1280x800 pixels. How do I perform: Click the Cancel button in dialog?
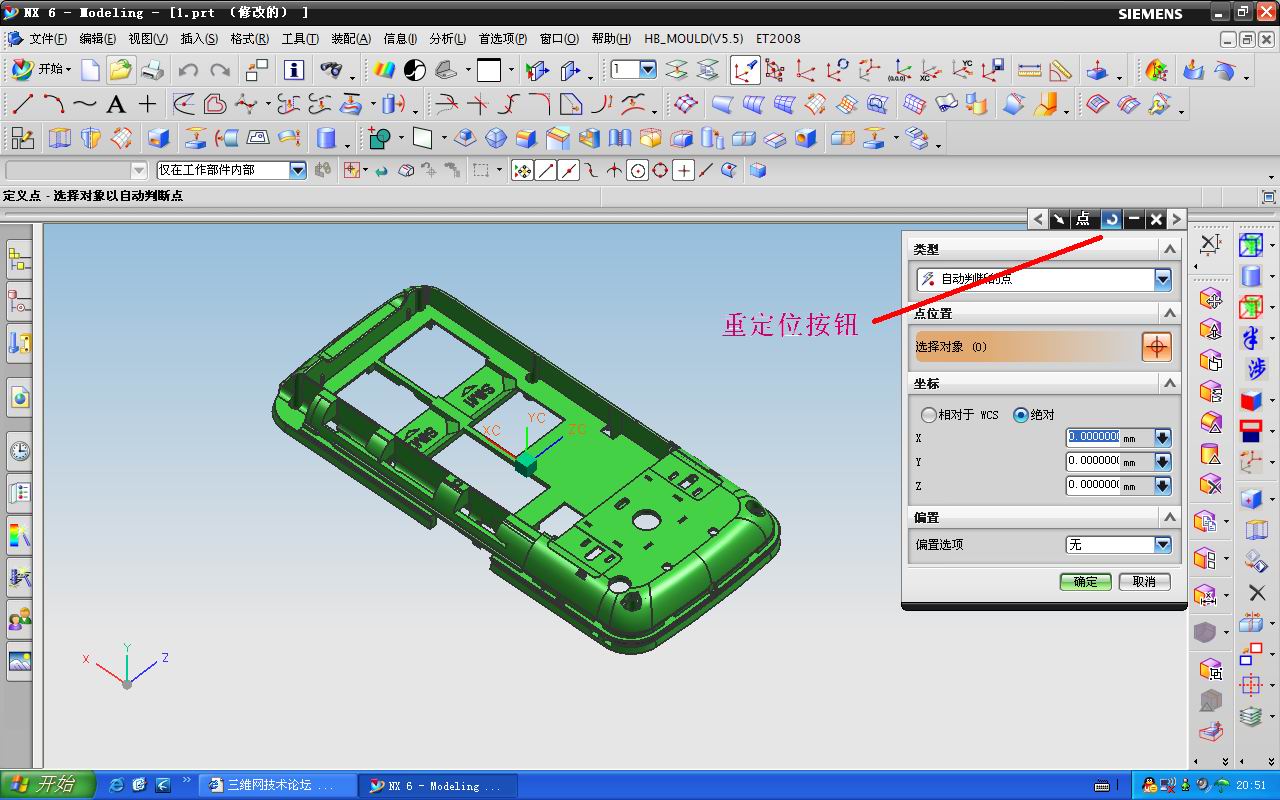(x=1144, y=582)
